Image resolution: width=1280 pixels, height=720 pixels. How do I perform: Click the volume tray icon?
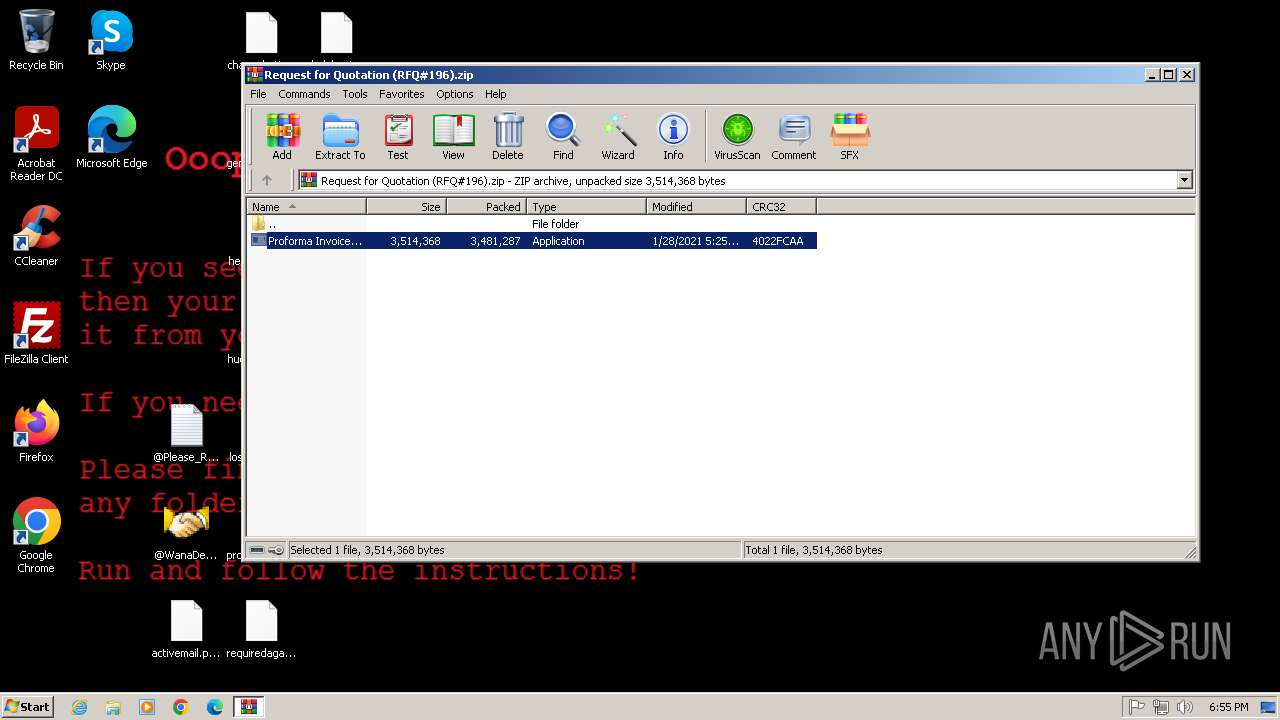point(1185,707)
